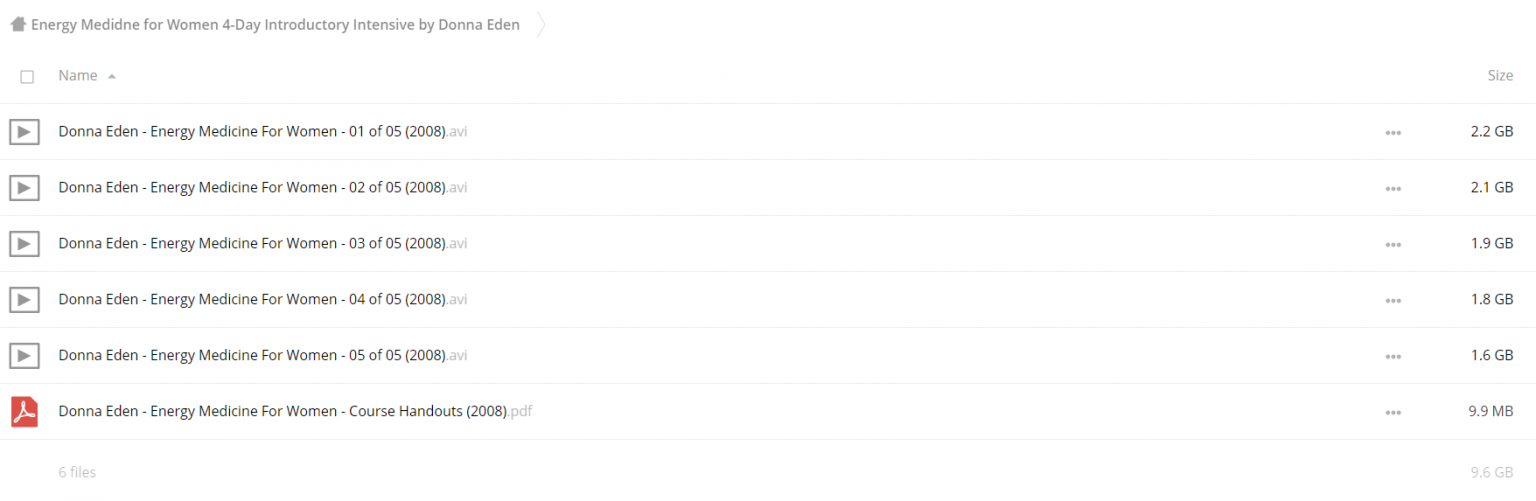Open the Course Handouts (2008) pdf file name
The width and height of the screenshot is (1536, 501).
click(x=295, y=411)
